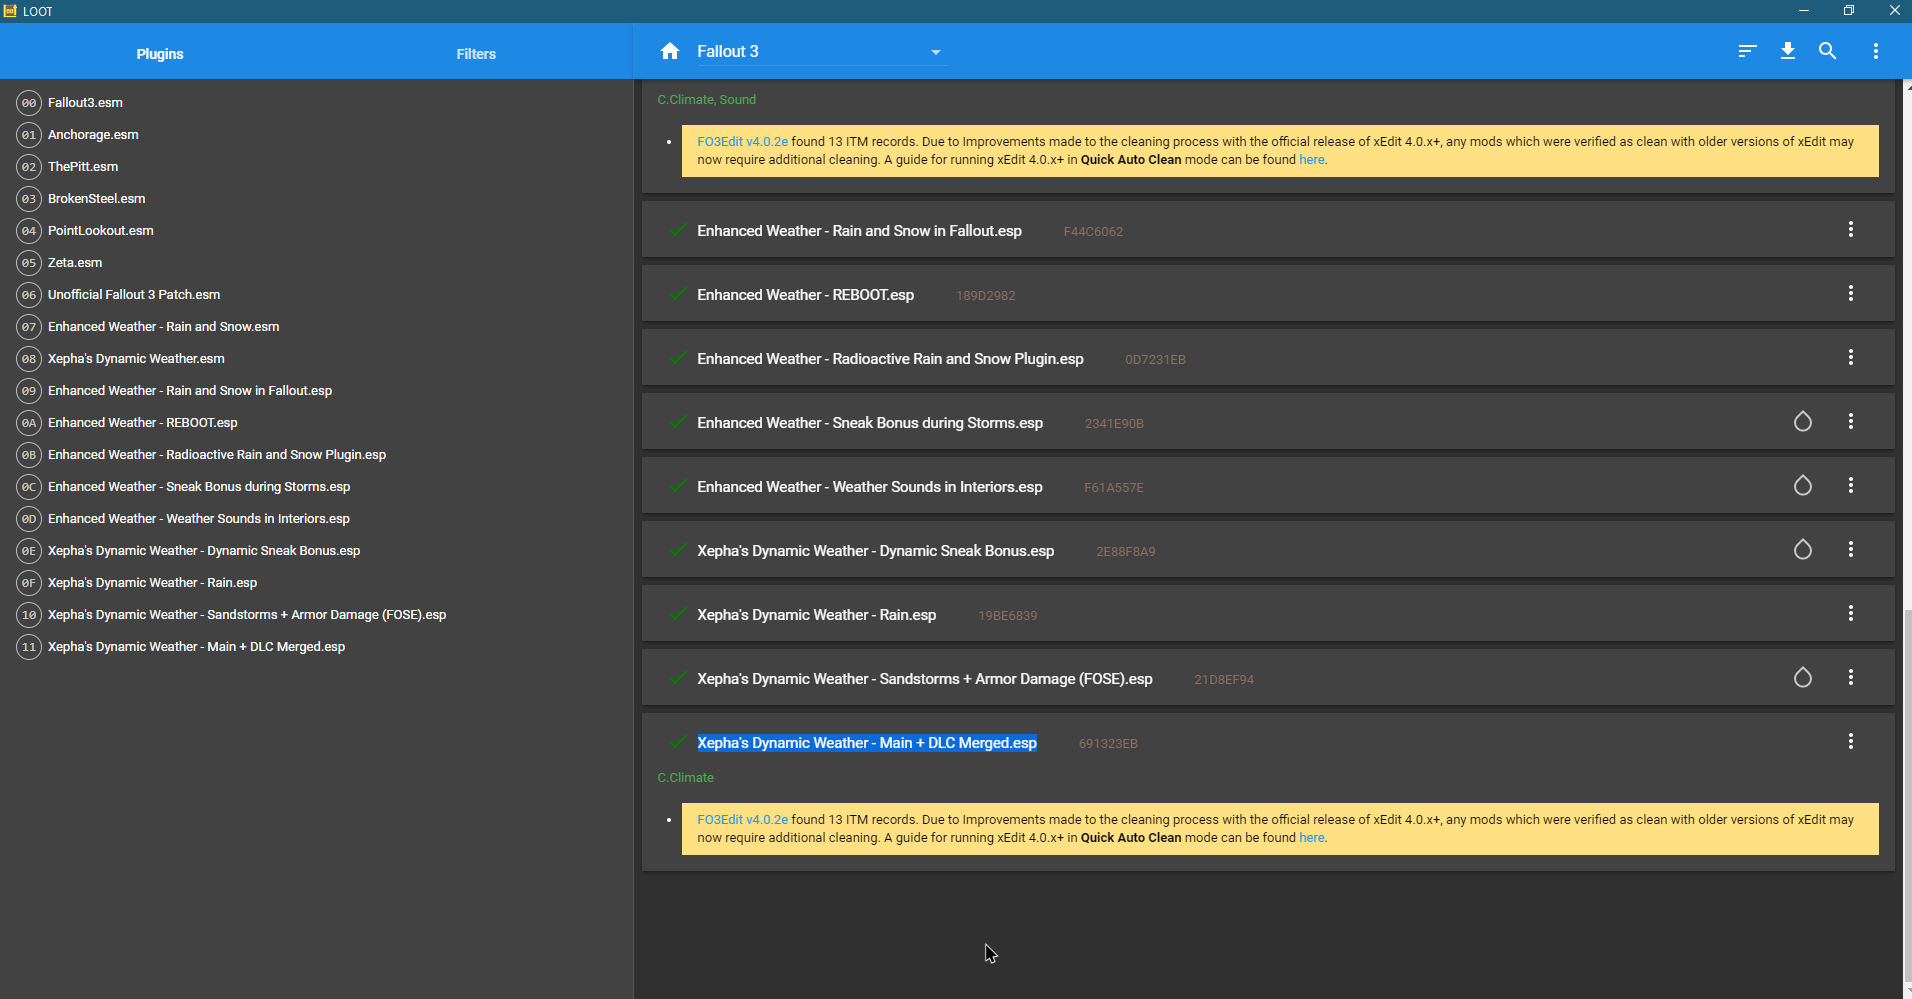Update the masterlist using the download icon
The width and height of the screenshot is (1912, 999).
click(x=1788, y=51)
